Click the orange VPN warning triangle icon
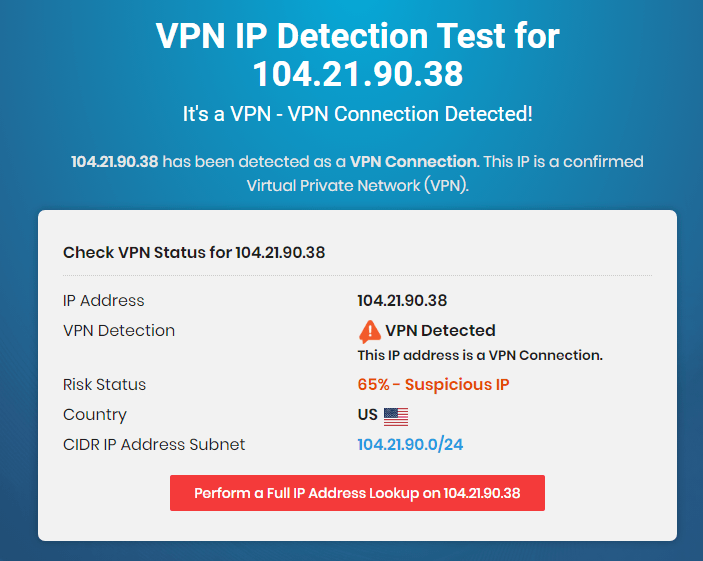703x561 pixels. pyautogui.click(x=369, y=331)
